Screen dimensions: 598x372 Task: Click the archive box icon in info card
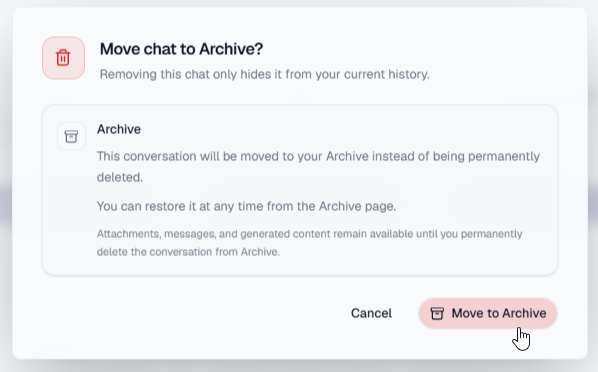pos(71,136)
